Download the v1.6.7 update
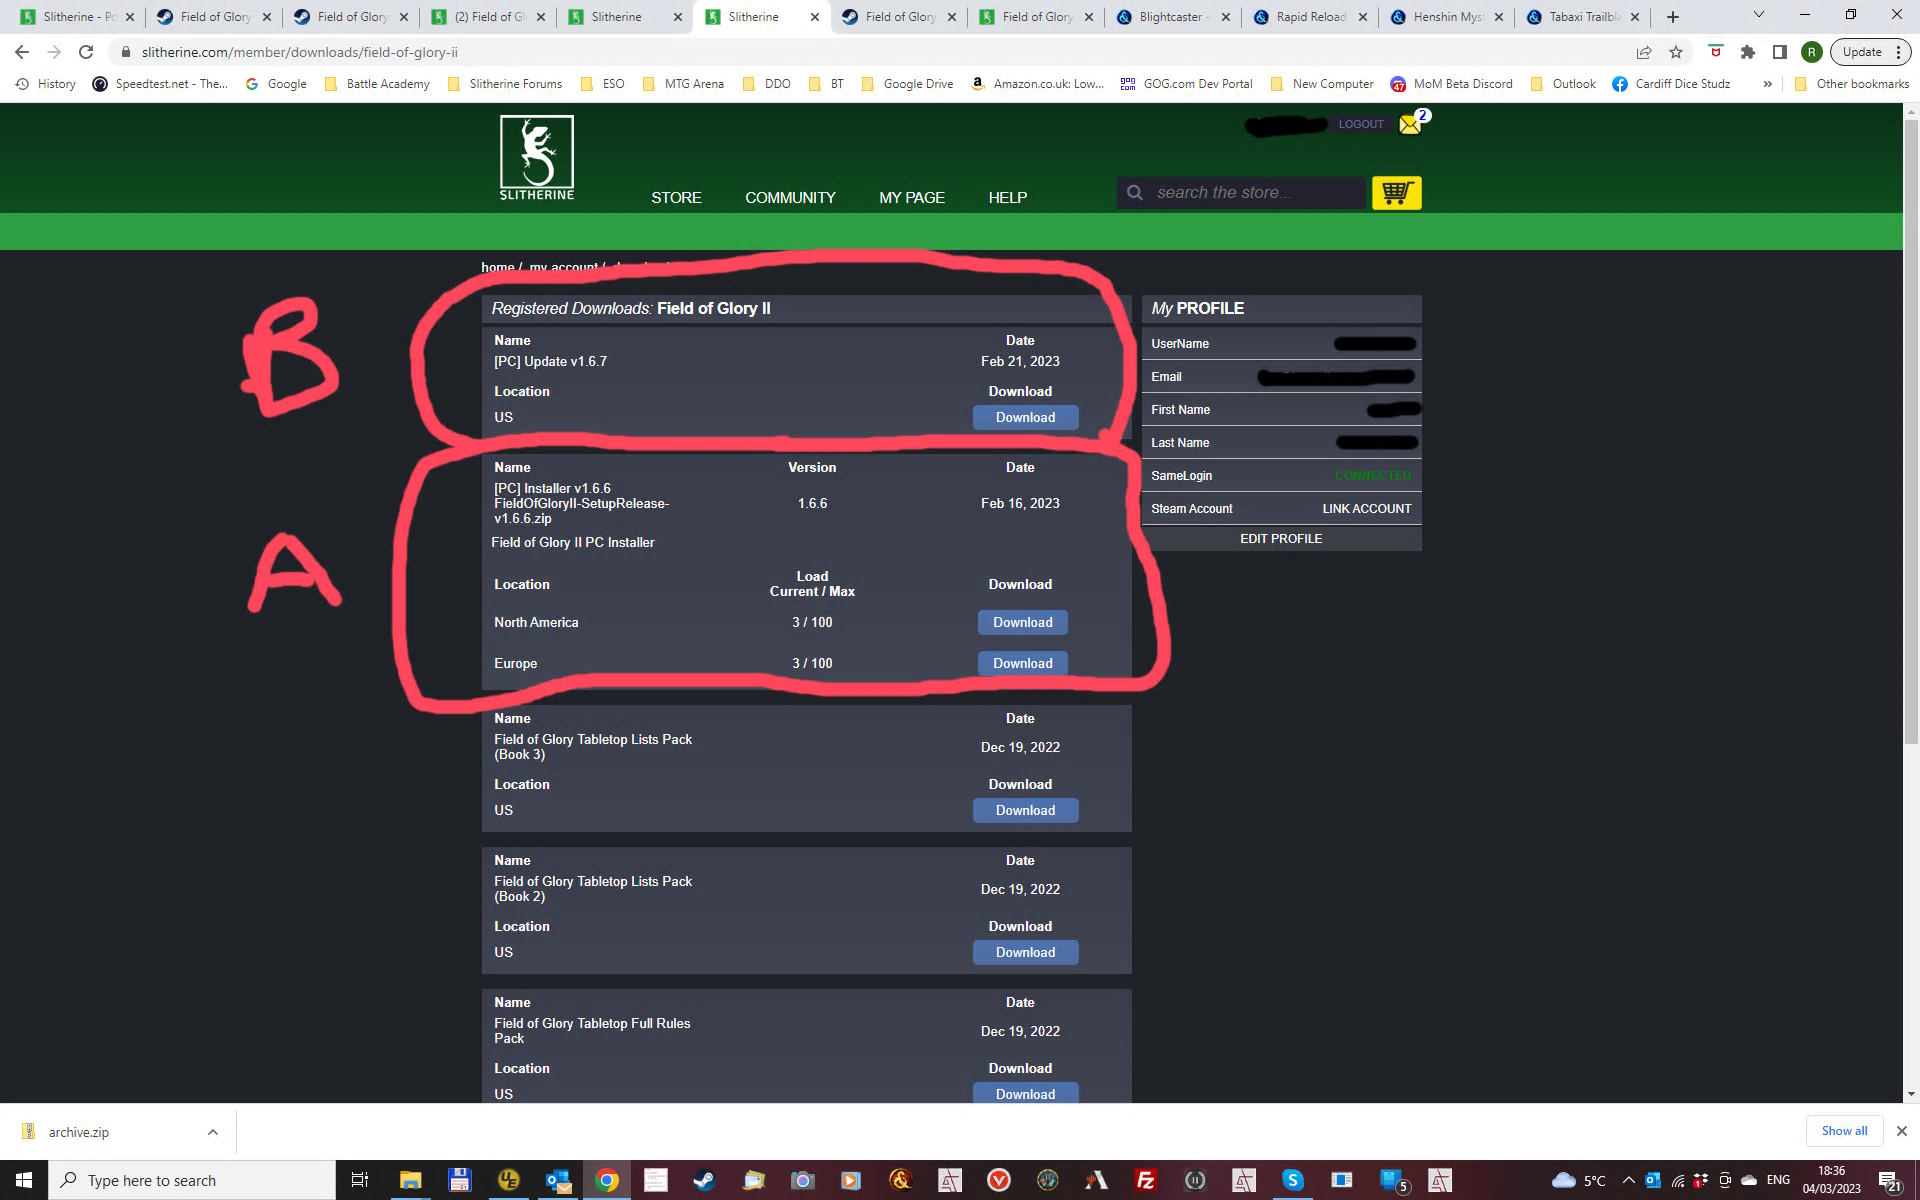 (x=1025, y=417)
